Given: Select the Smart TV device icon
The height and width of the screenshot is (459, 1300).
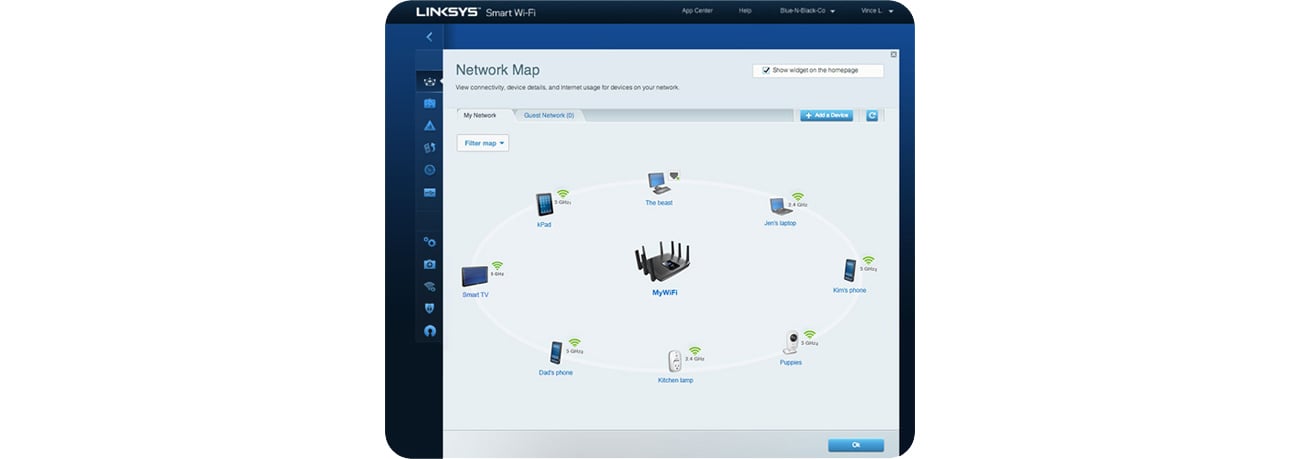Looking at the screenshot, I should point(474,277).
